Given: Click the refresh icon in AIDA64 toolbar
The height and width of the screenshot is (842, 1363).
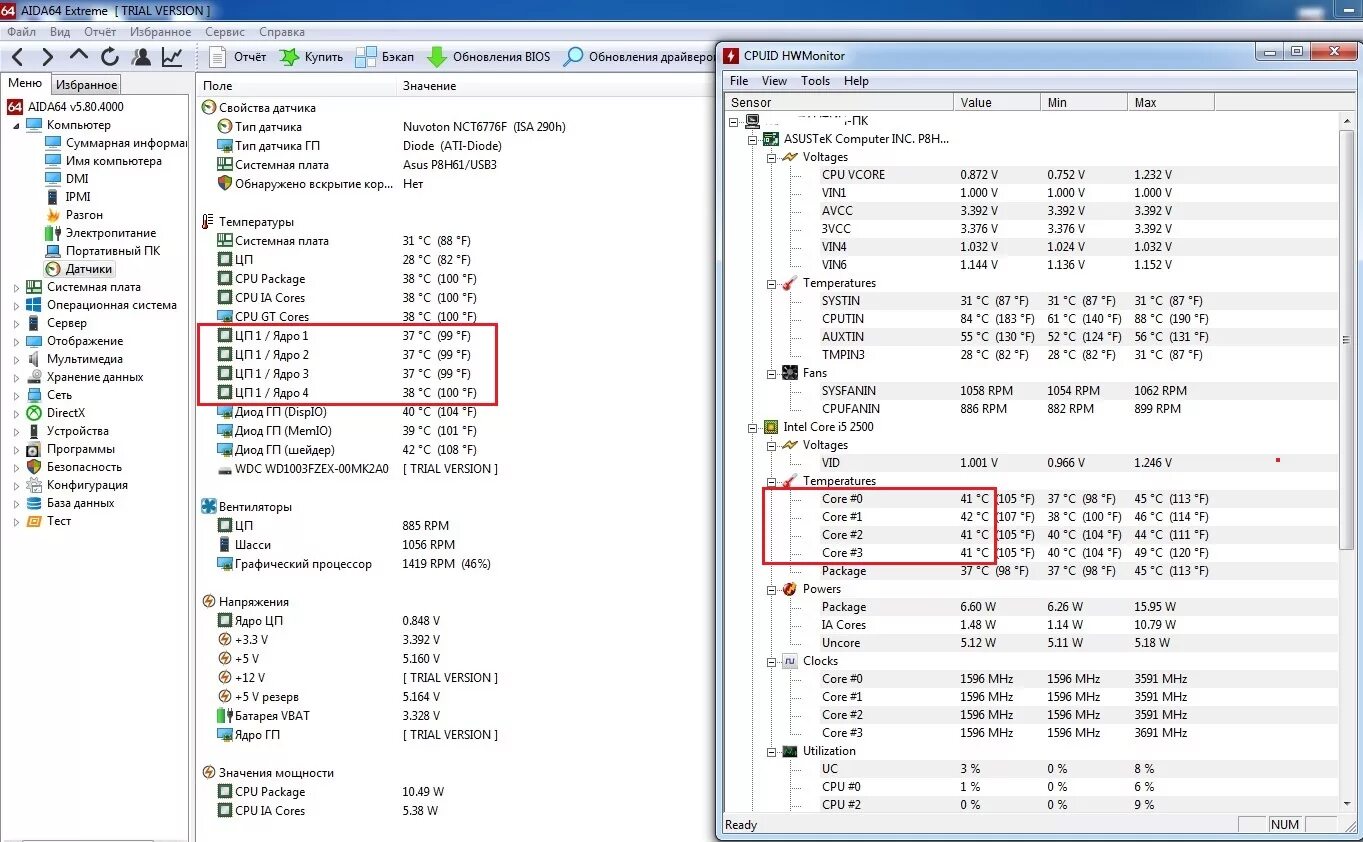Looking at the screenshot, I should pyautogui.click(x=110, y=57).
